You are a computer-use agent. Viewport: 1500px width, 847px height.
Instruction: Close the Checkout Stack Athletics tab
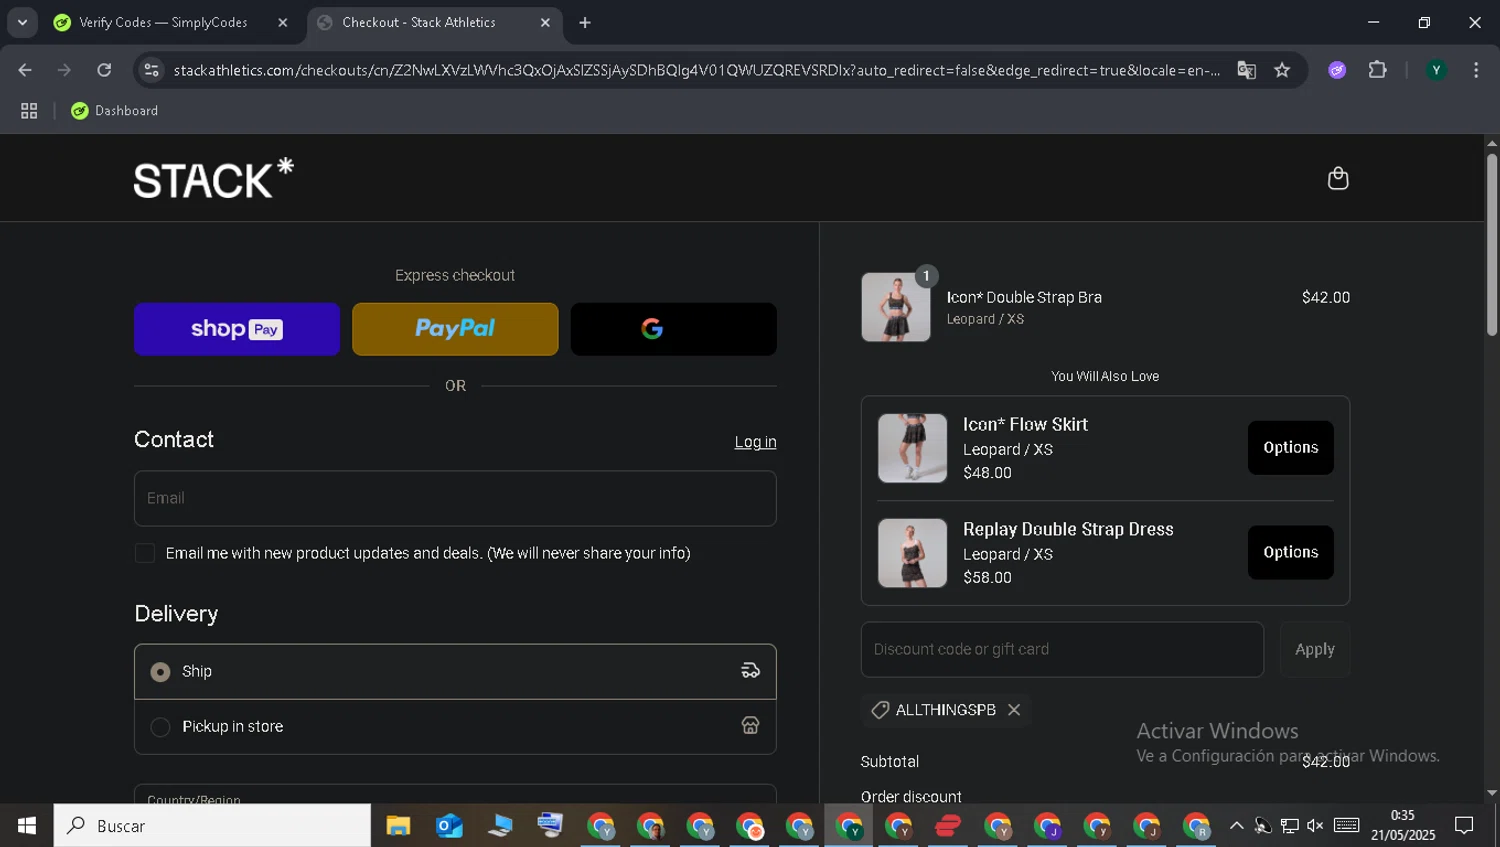[545, 23]
